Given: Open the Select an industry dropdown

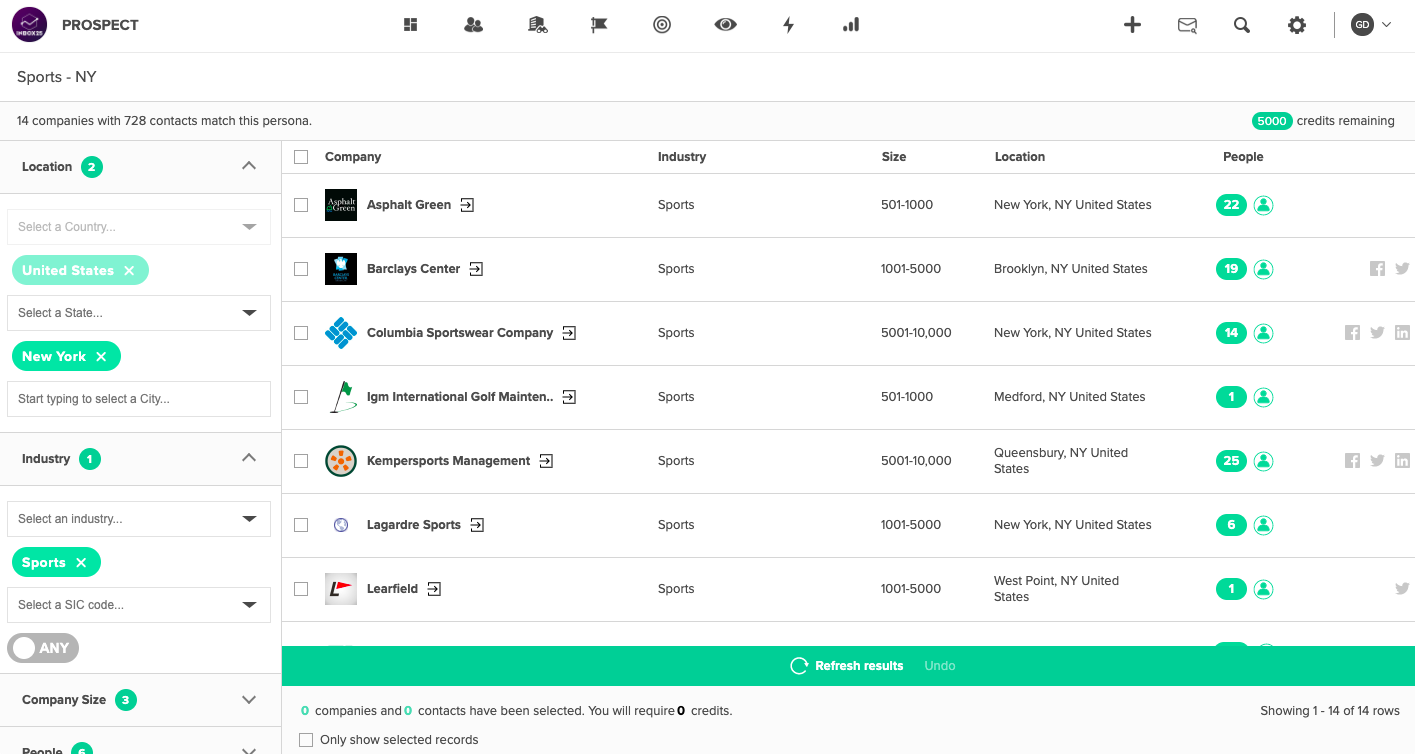Looking at the screenshot, I should (x=139, y=519).
